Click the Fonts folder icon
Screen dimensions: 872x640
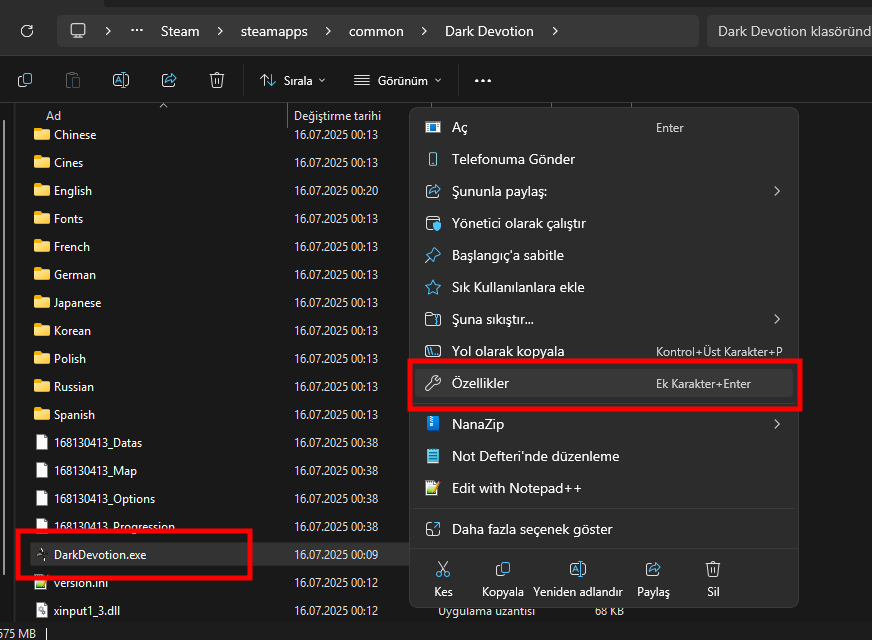[42, 218]
